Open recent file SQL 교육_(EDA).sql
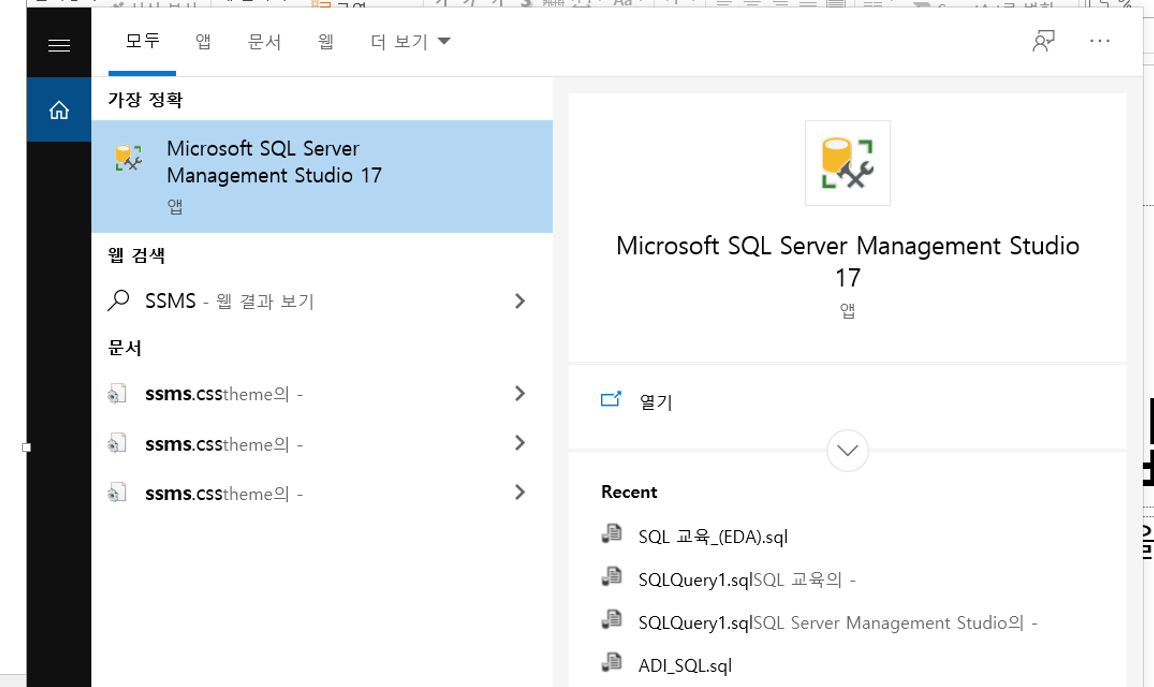This screenshot has width=1154, height=687. (713, 537)
